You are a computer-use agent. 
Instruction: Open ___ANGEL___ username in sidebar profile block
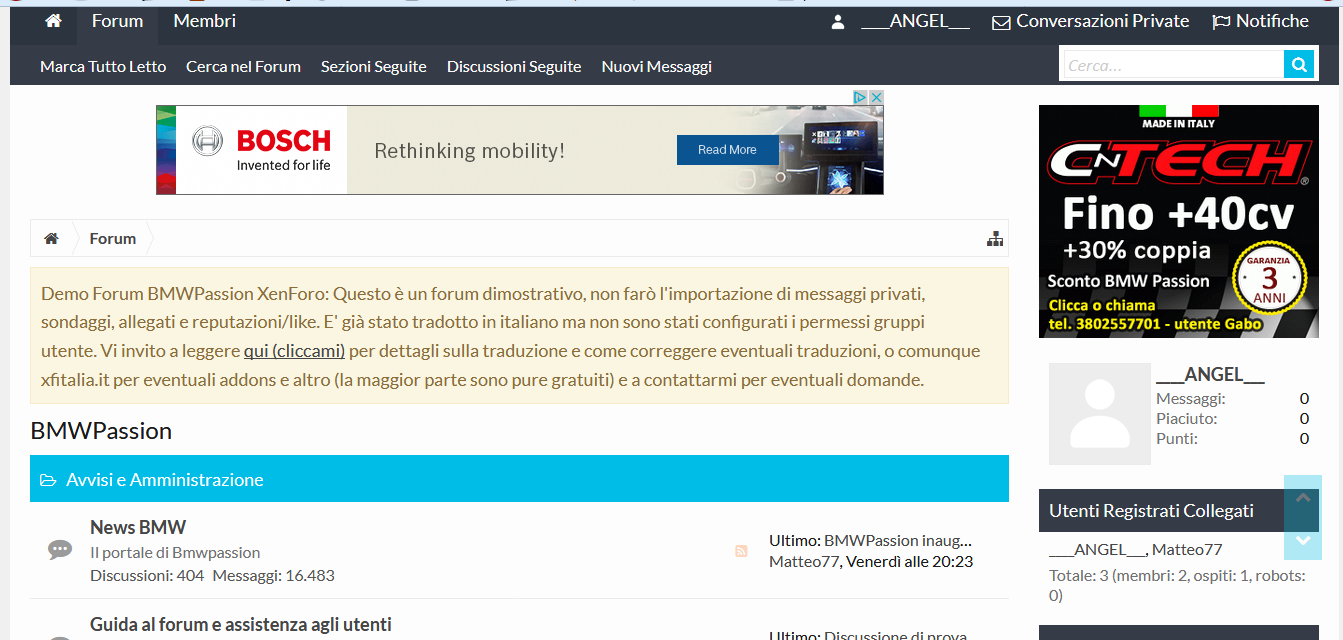[x=1210, y=375]
